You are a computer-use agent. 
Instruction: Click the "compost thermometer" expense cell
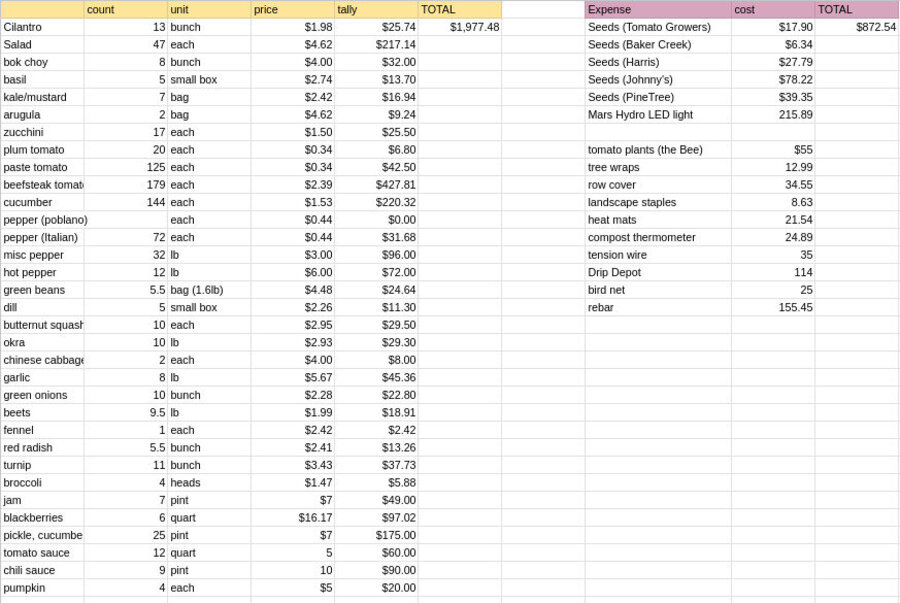(657, 237)
